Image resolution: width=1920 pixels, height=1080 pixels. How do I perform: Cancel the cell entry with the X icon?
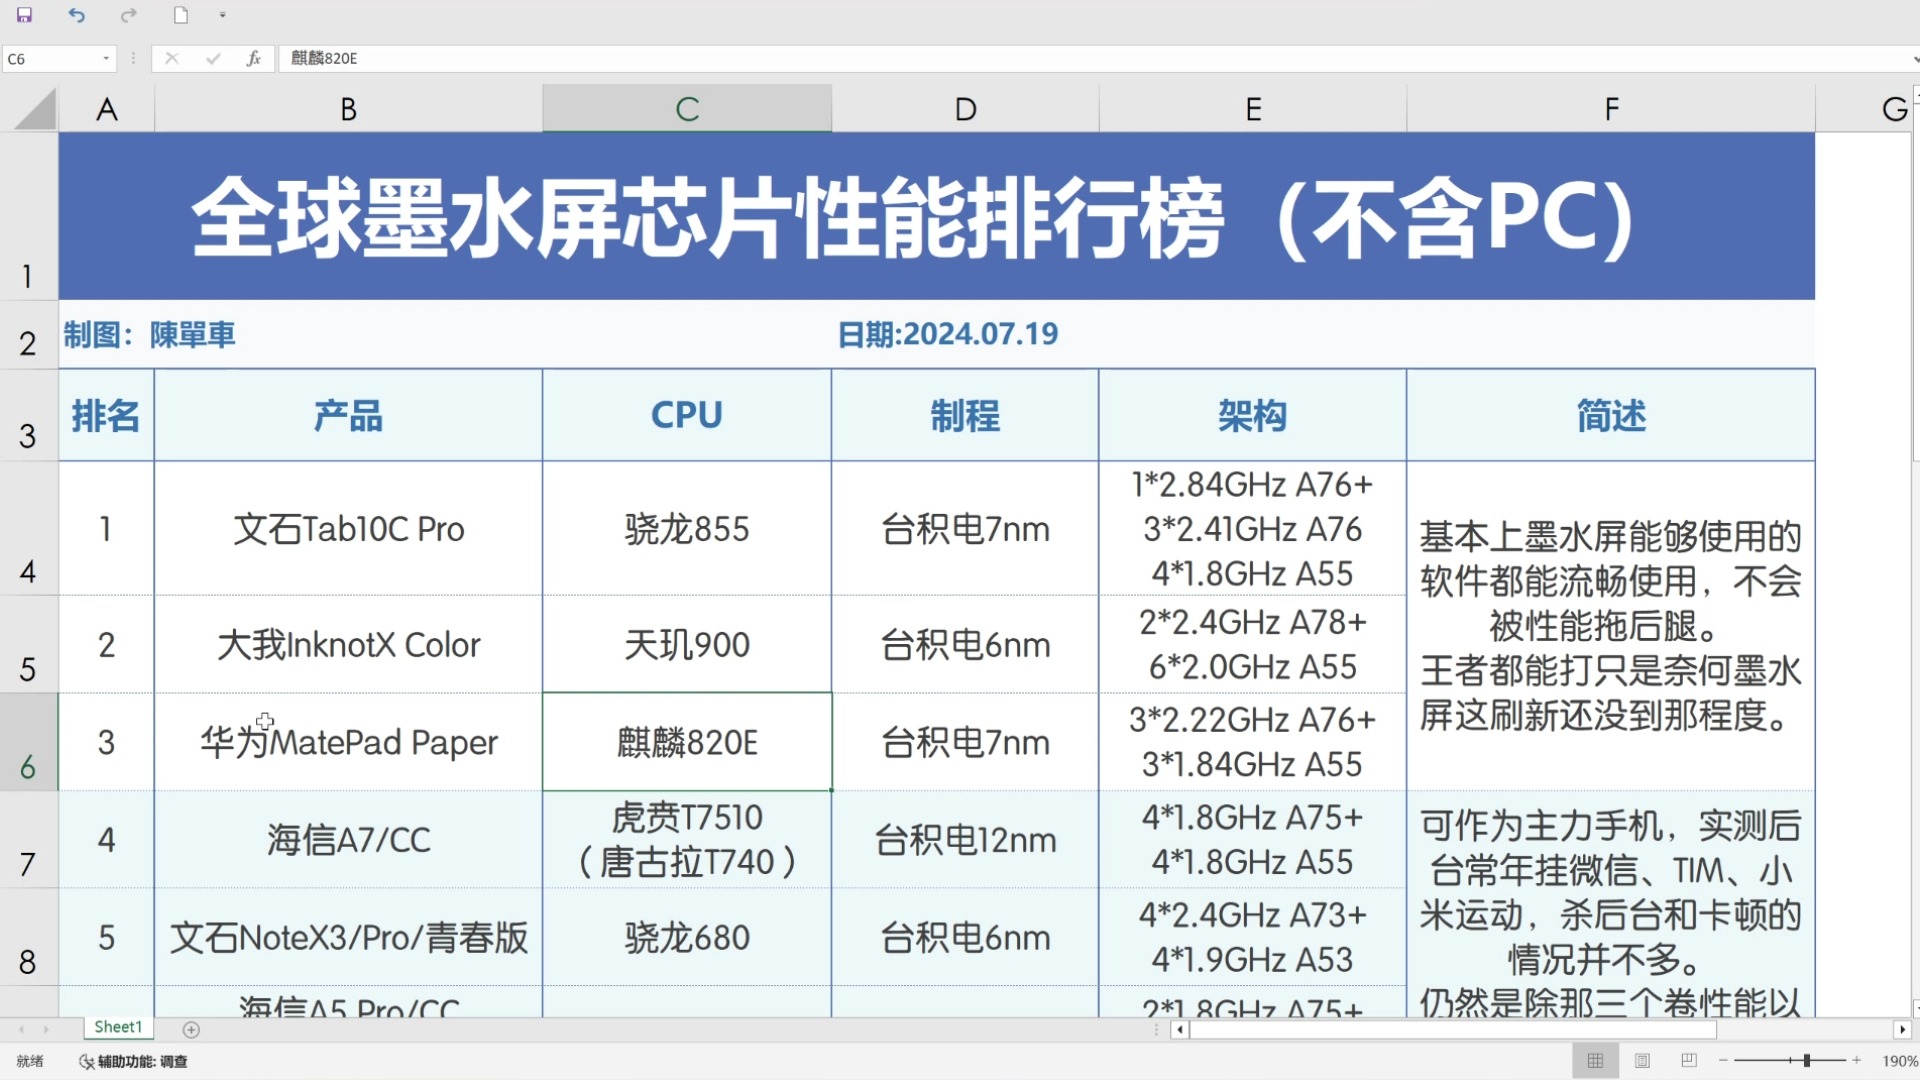click(171, 58)
